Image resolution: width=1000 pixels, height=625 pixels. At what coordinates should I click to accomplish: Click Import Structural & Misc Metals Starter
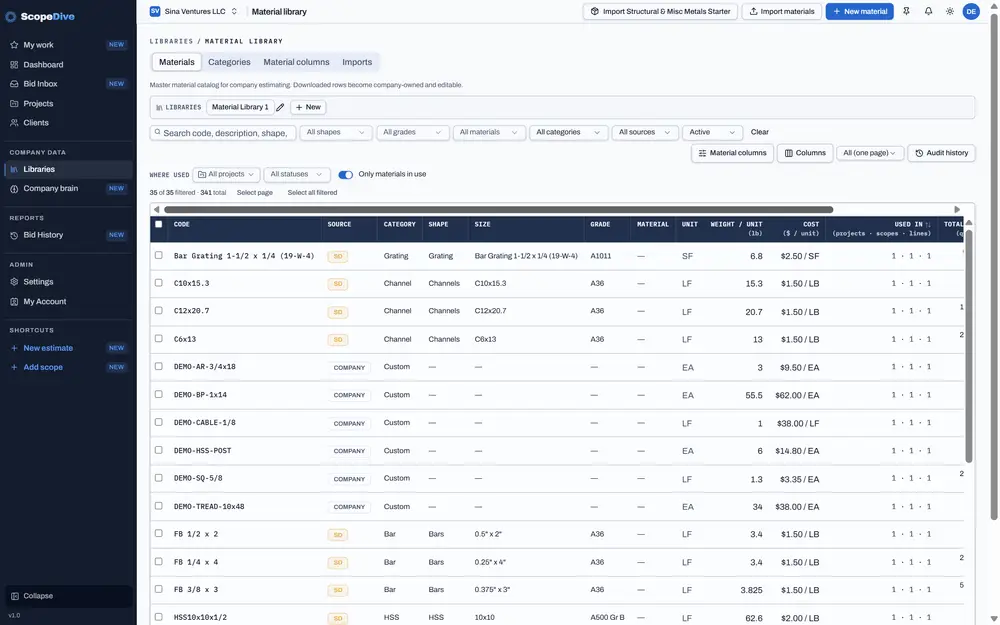click(x=660, y=11)
